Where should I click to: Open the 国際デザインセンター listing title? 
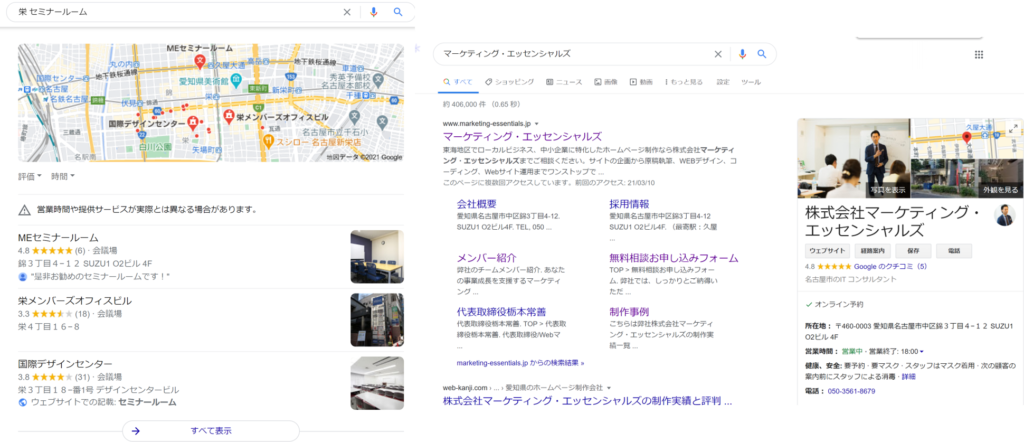pyautogui.click(x=65, y=364)
